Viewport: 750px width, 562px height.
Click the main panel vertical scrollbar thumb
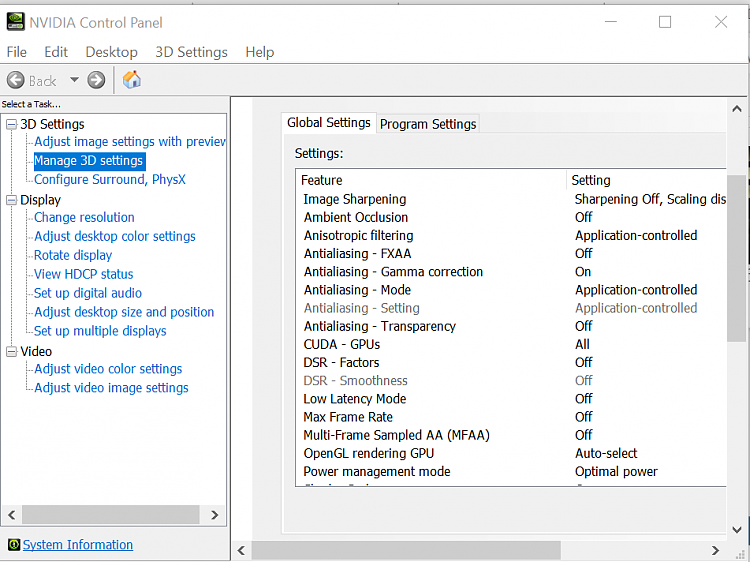click(736, 258)
